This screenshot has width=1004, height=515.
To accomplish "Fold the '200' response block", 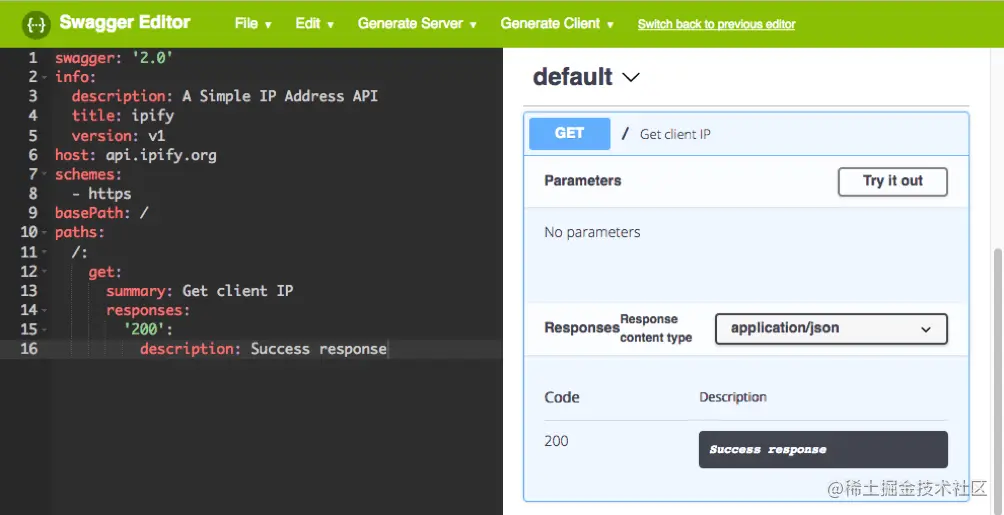I will [45, 330].
